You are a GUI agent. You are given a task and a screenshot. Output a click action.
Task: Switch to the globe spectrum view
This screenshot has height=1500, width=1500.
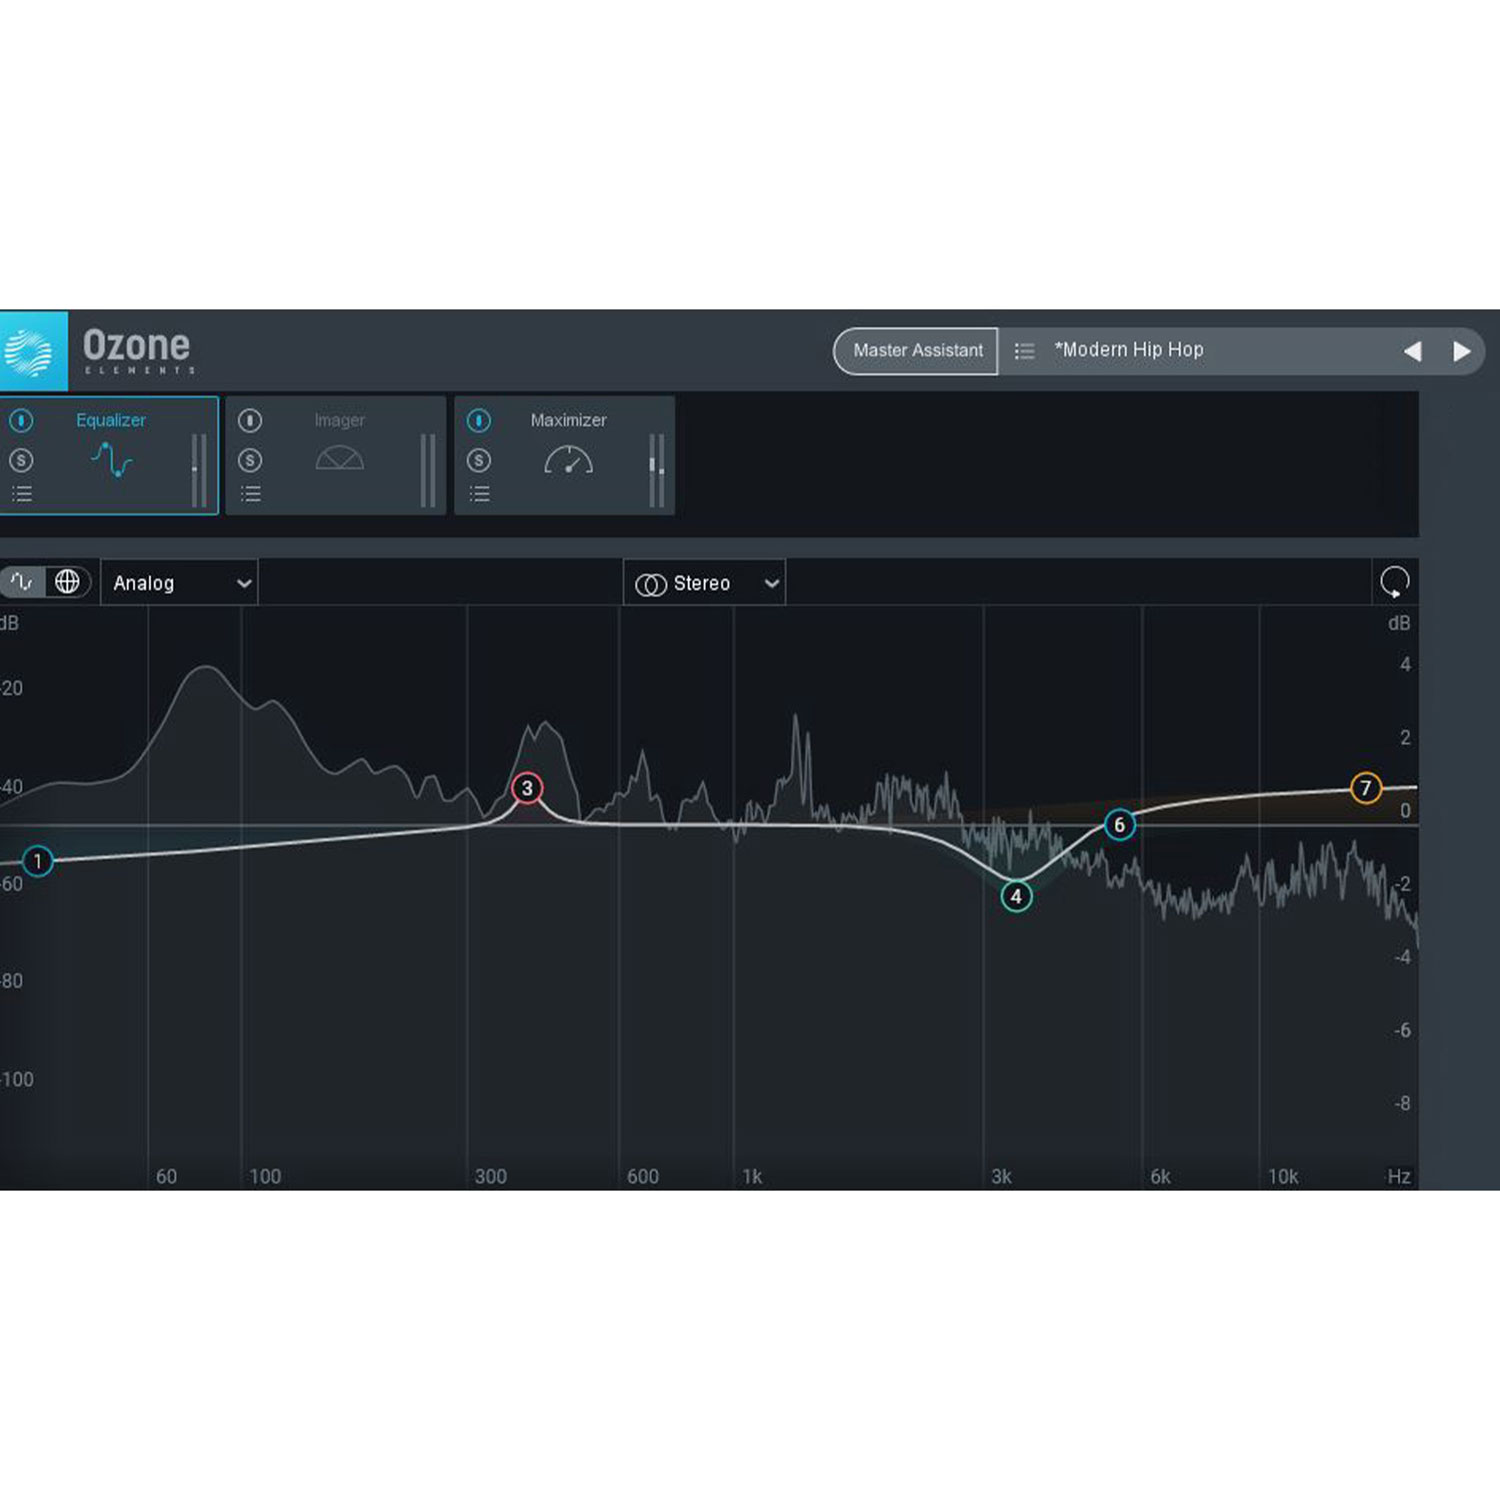[67, 582]
